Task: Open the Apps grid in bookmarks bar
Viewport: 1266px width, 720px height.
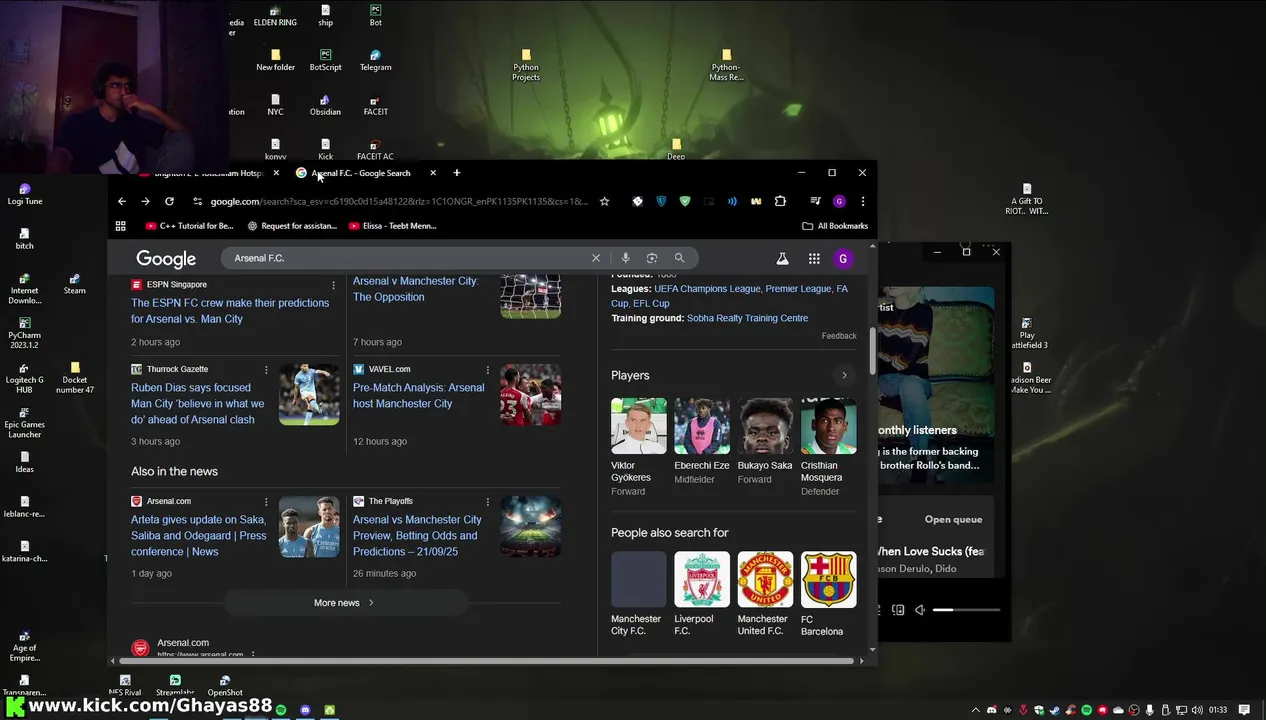Action: [x=121, y=226]
